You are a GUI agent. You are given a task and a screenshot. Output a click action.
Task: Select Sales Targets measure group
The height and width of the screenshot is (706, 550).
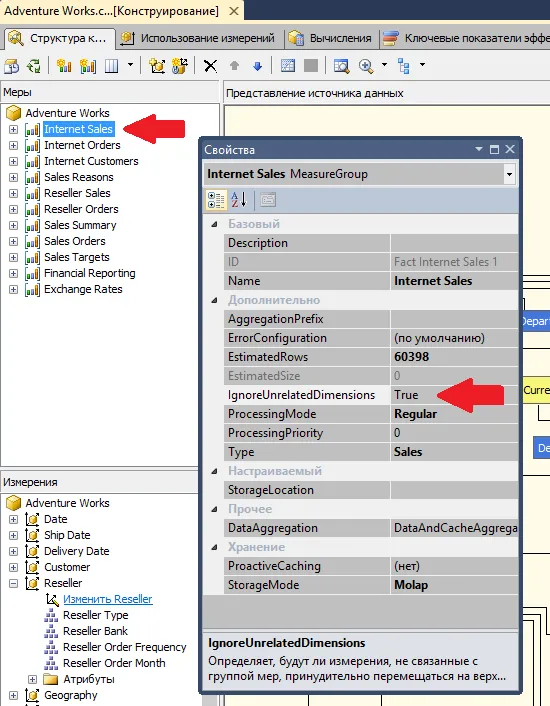(77, 257)
